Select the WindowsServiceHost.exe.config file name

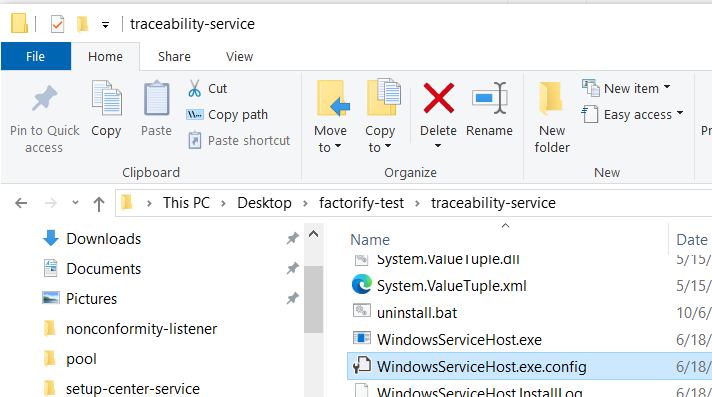[481, 367]
